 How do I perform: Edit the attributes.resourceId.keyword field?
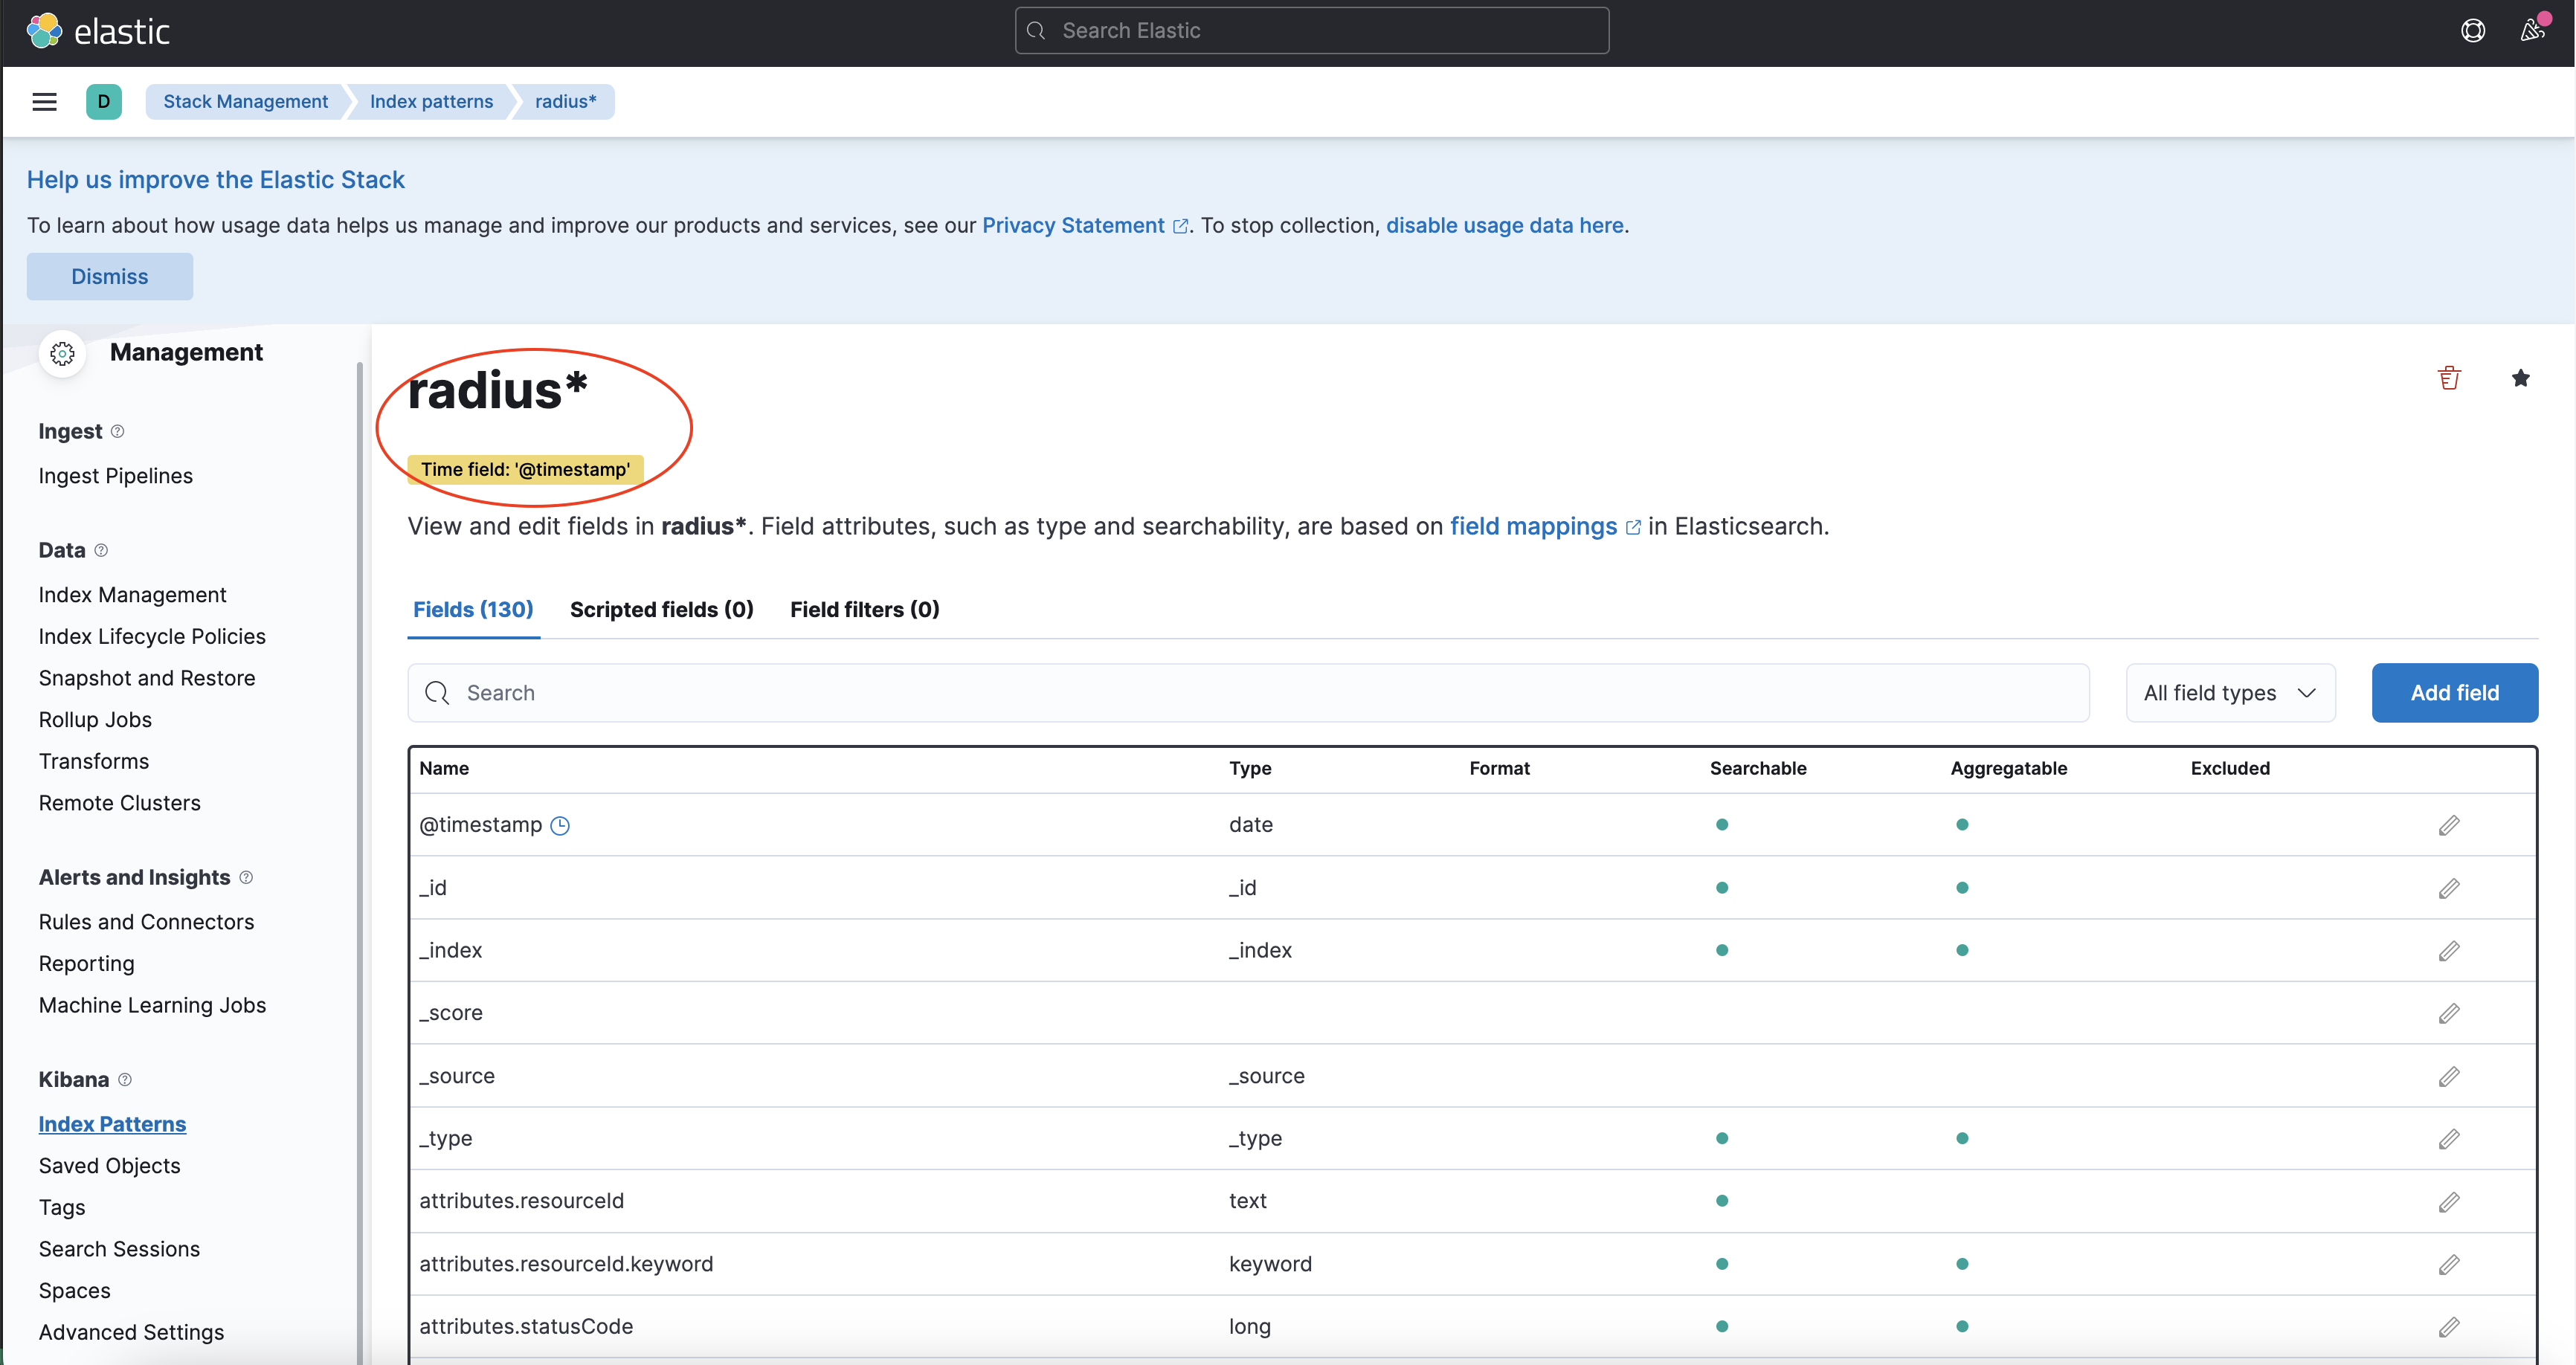coord(2449,1264)
